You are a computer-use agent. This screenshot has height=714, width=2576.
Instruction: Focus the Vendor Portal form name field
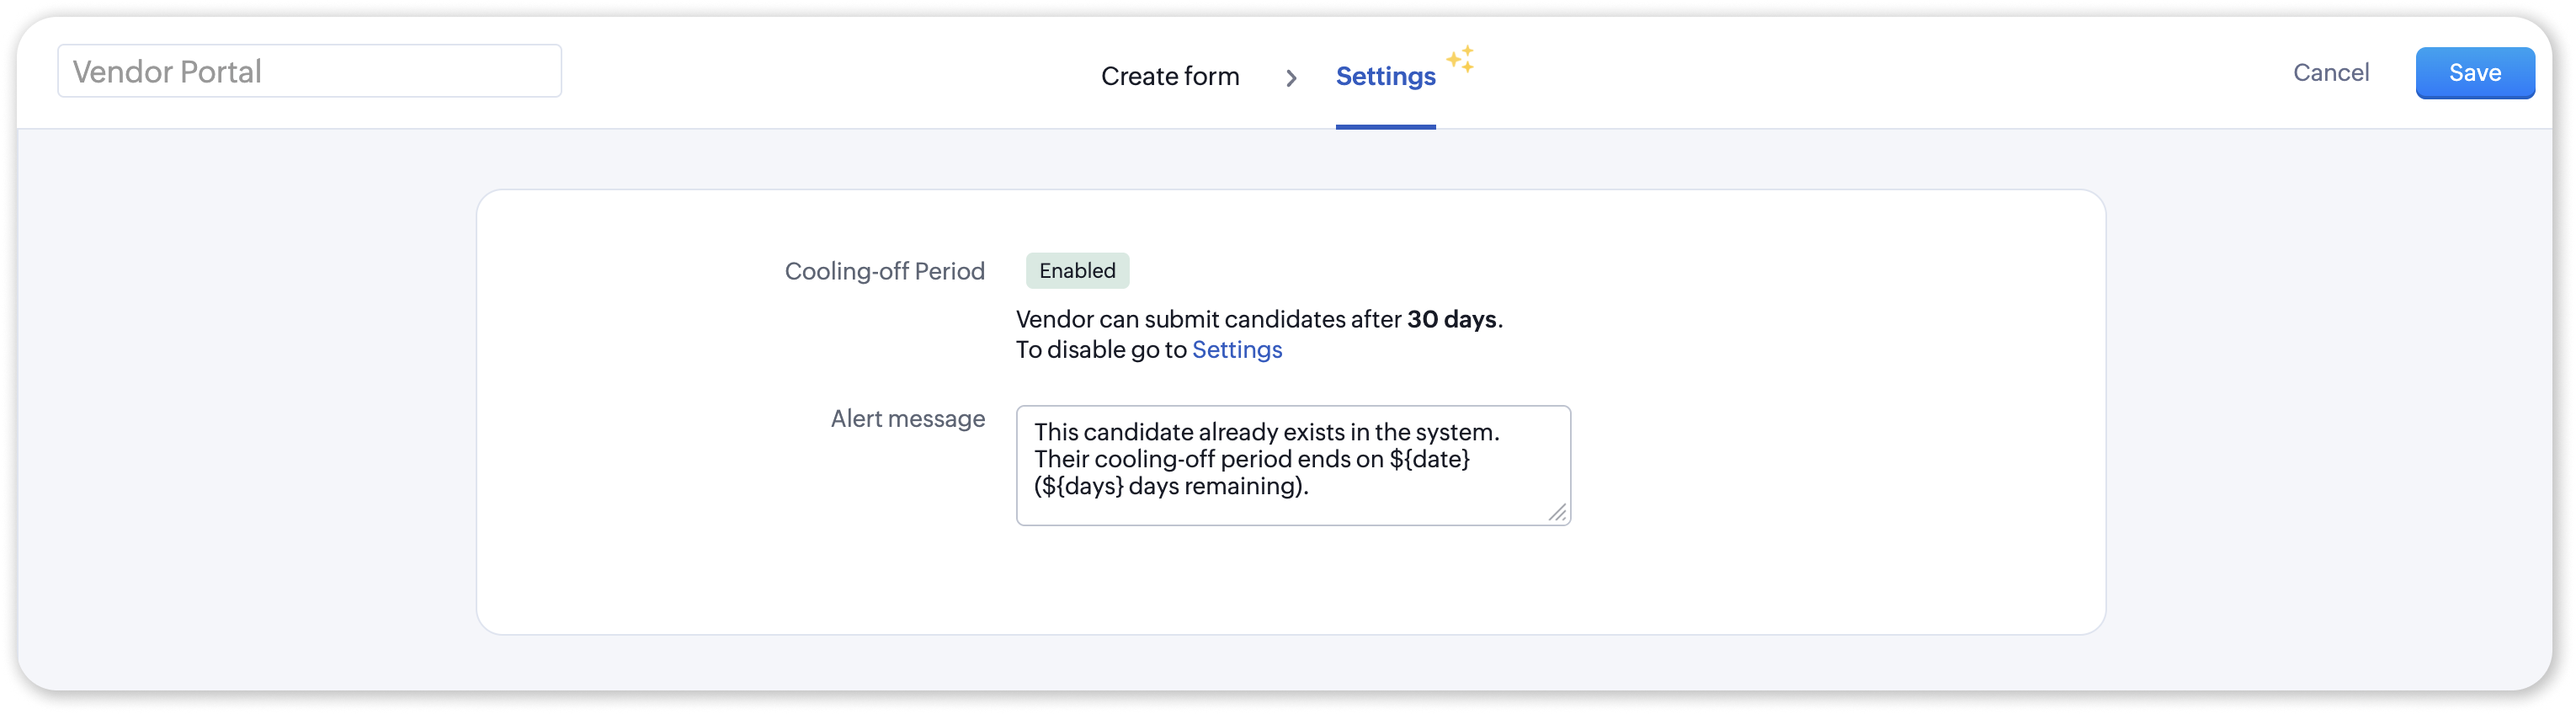pos(309,72)
